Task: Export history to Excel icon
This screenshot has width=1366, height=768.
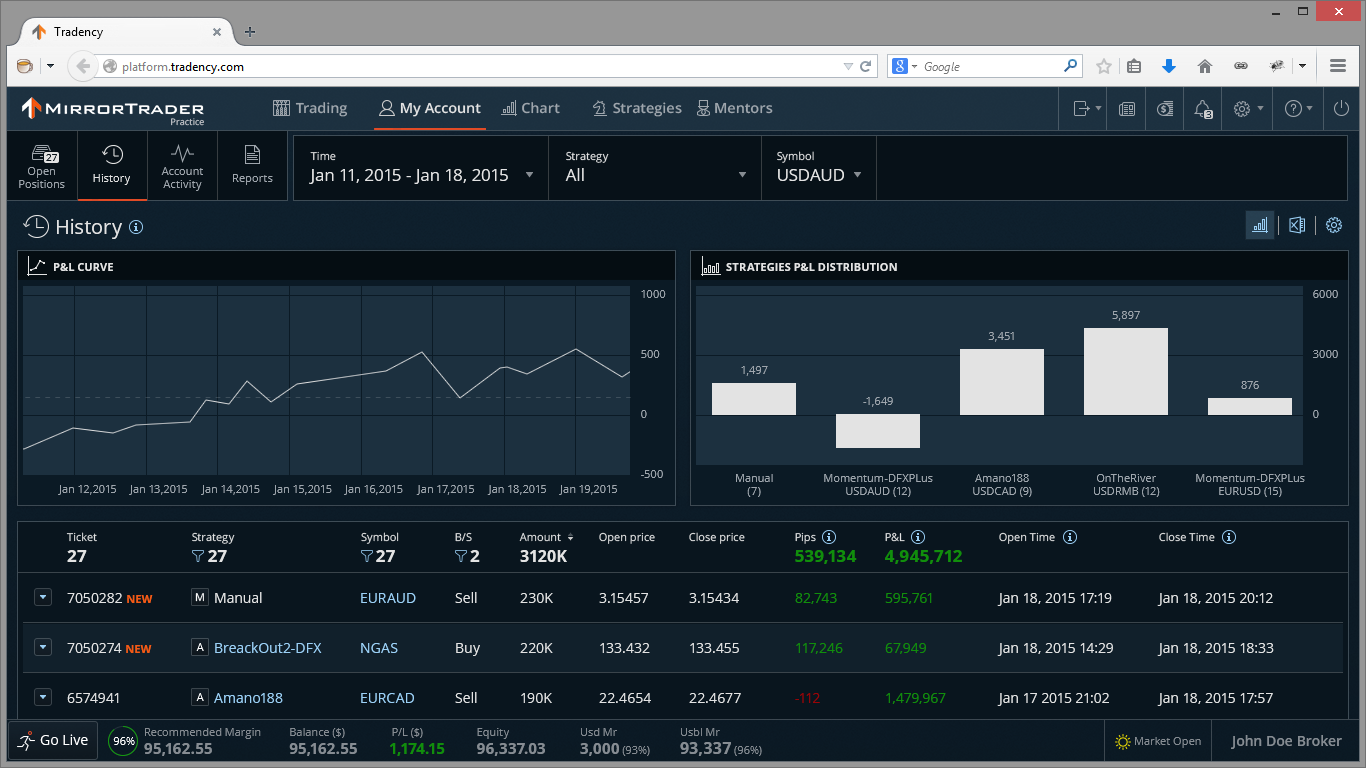Action: pos(1297,225)
